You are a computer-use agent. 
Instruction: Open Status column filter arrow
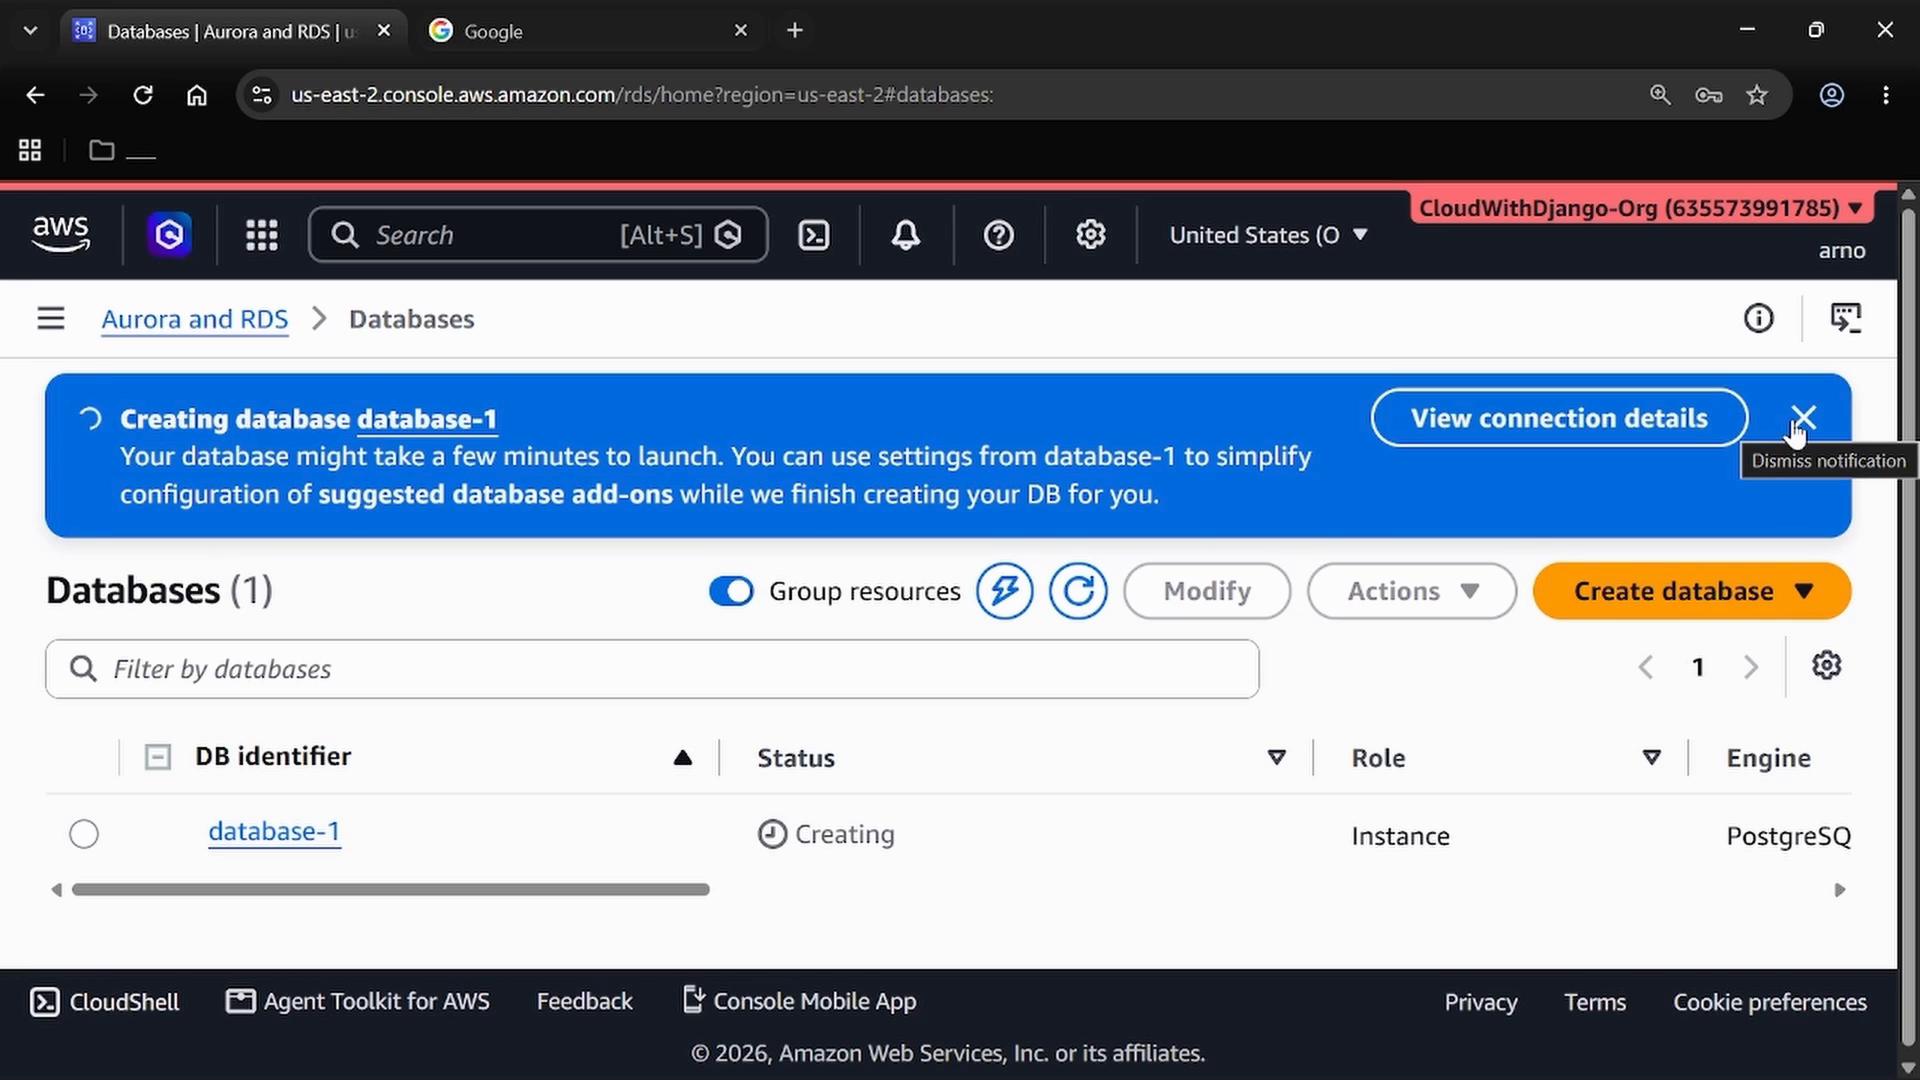click(x=1277, y=757)
